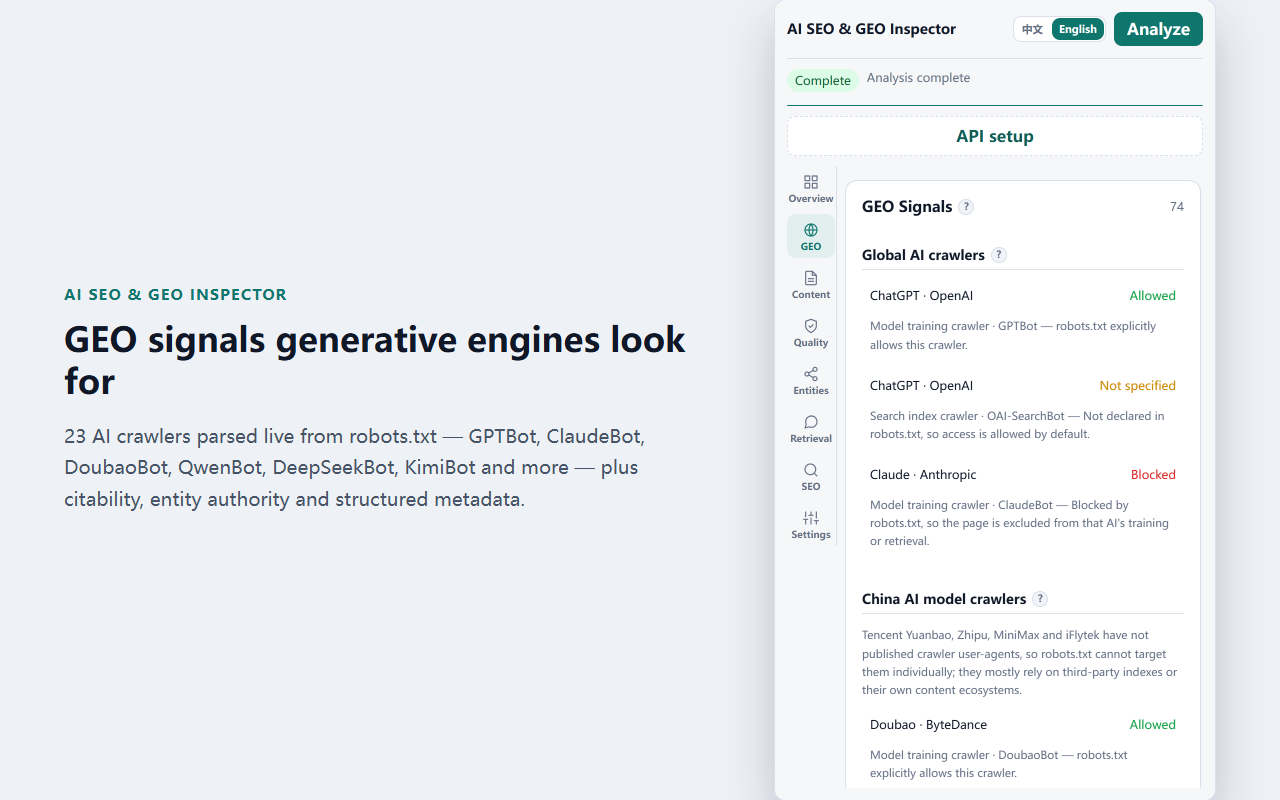Click the 23 AI crawlers description paragraph

(x=355, y=468)
